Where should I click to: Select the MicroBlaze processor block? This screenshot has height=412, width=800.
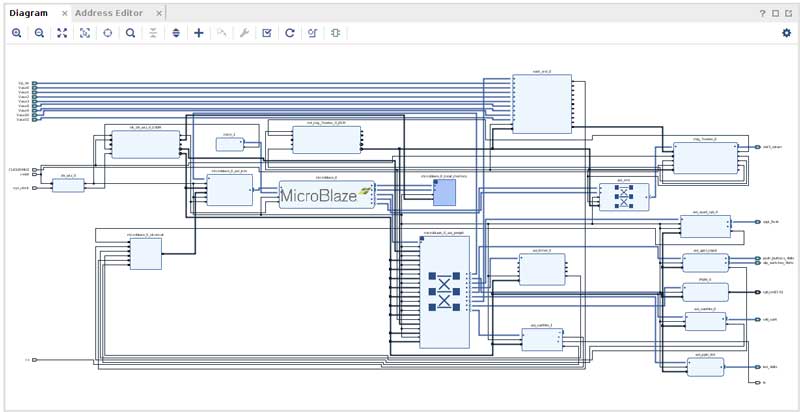tap(326, 194)
